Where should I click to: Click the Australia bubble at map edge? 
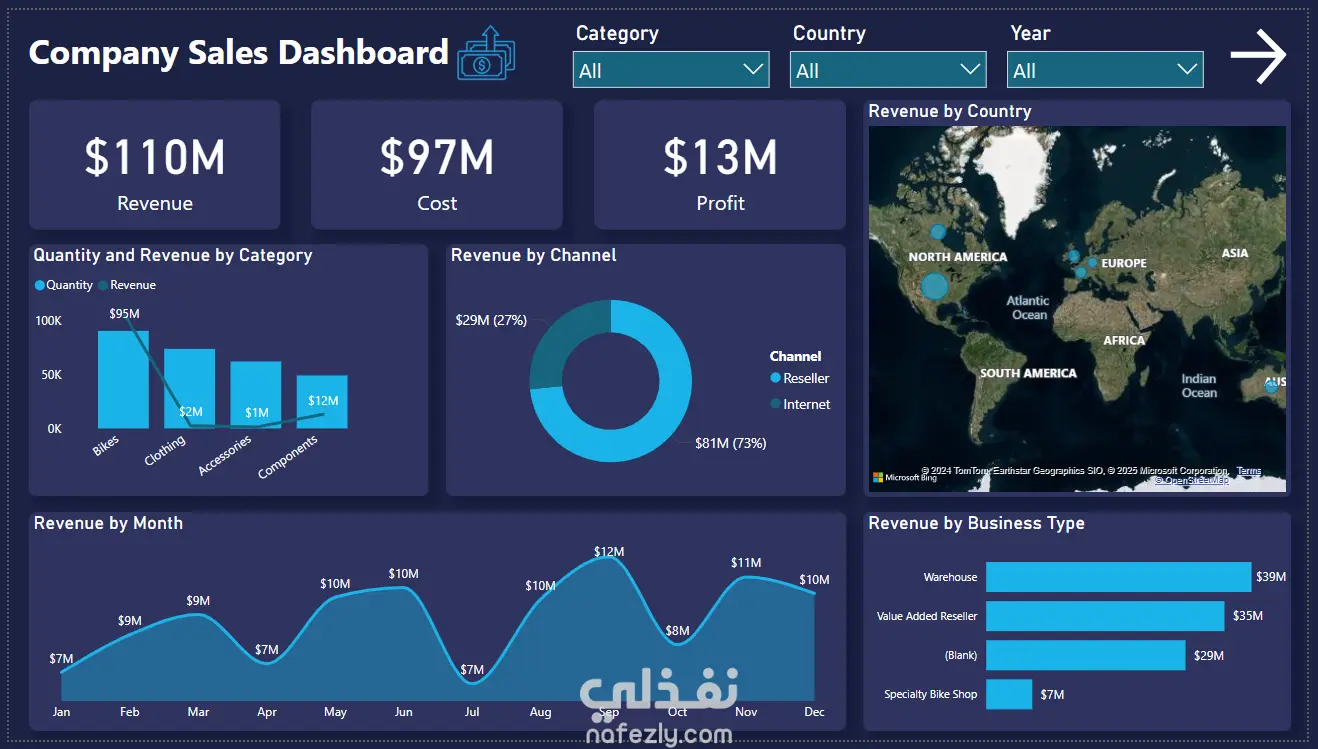[1272, 387]
